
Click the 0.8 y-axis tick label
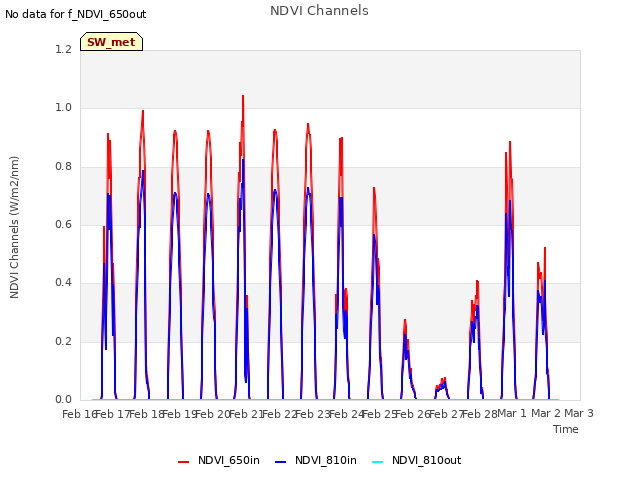63,167
